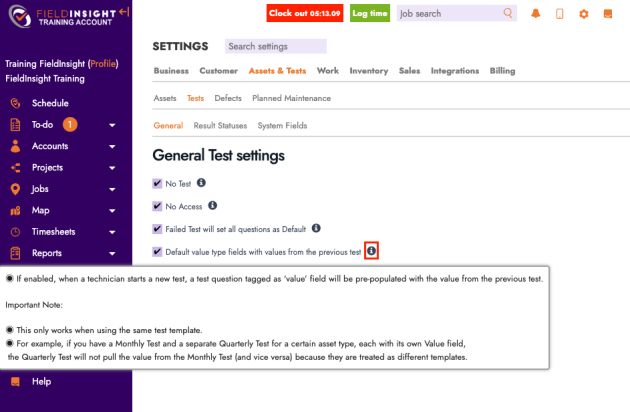Viewport: 630px width, 412px height.
Task: Toggle the No Test checkbox
Action: click(x=157, y=183)
